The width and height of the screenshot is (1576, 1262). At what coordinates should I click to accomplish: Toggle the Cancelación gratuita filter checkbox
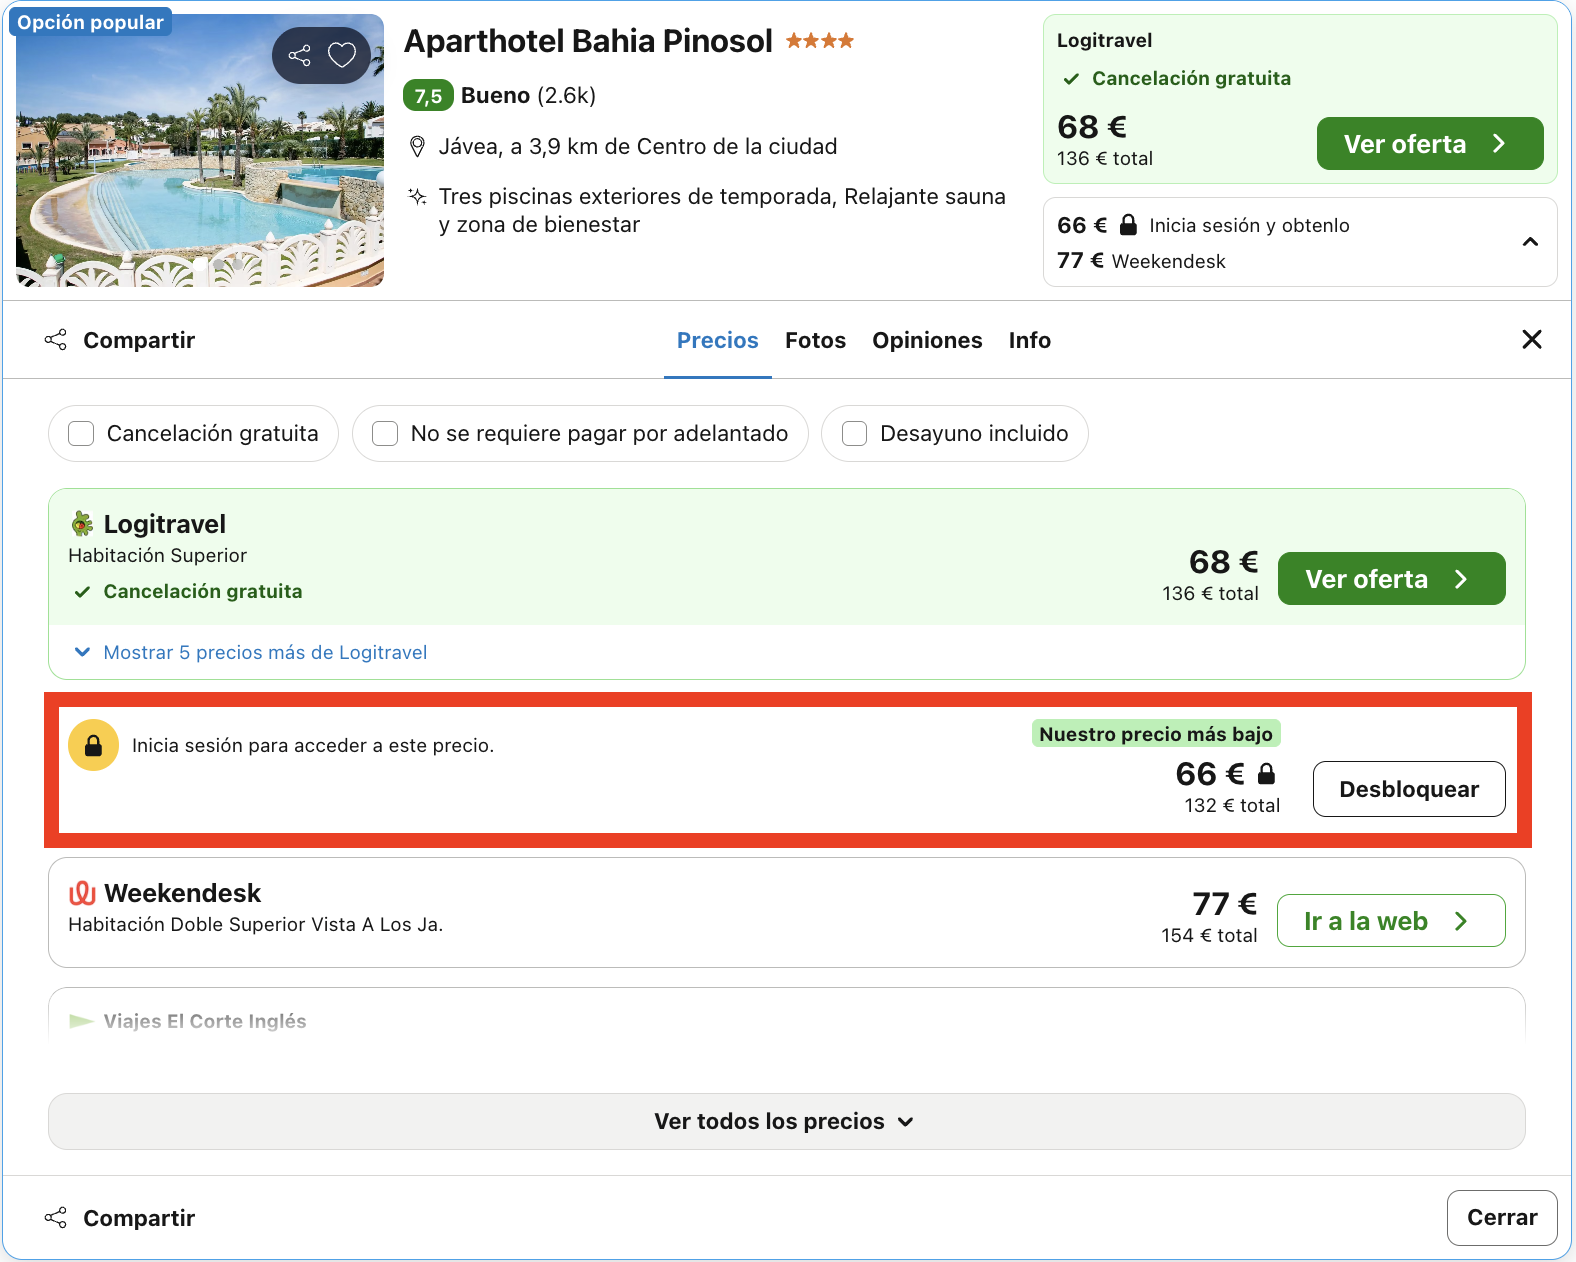pos(81,434)
